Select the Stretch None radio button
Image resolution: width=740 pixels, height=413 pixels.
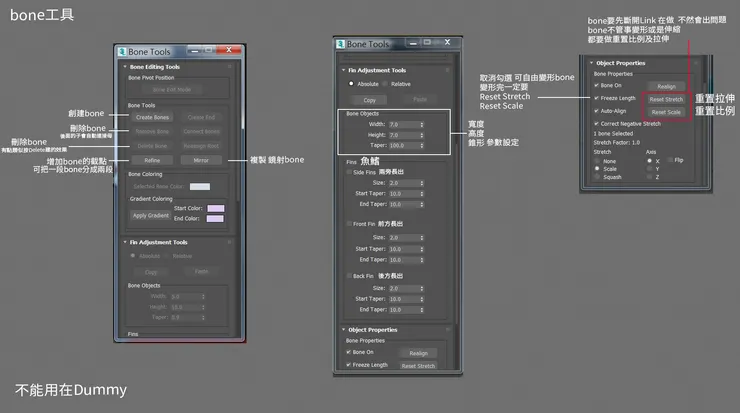coord(597,161)
